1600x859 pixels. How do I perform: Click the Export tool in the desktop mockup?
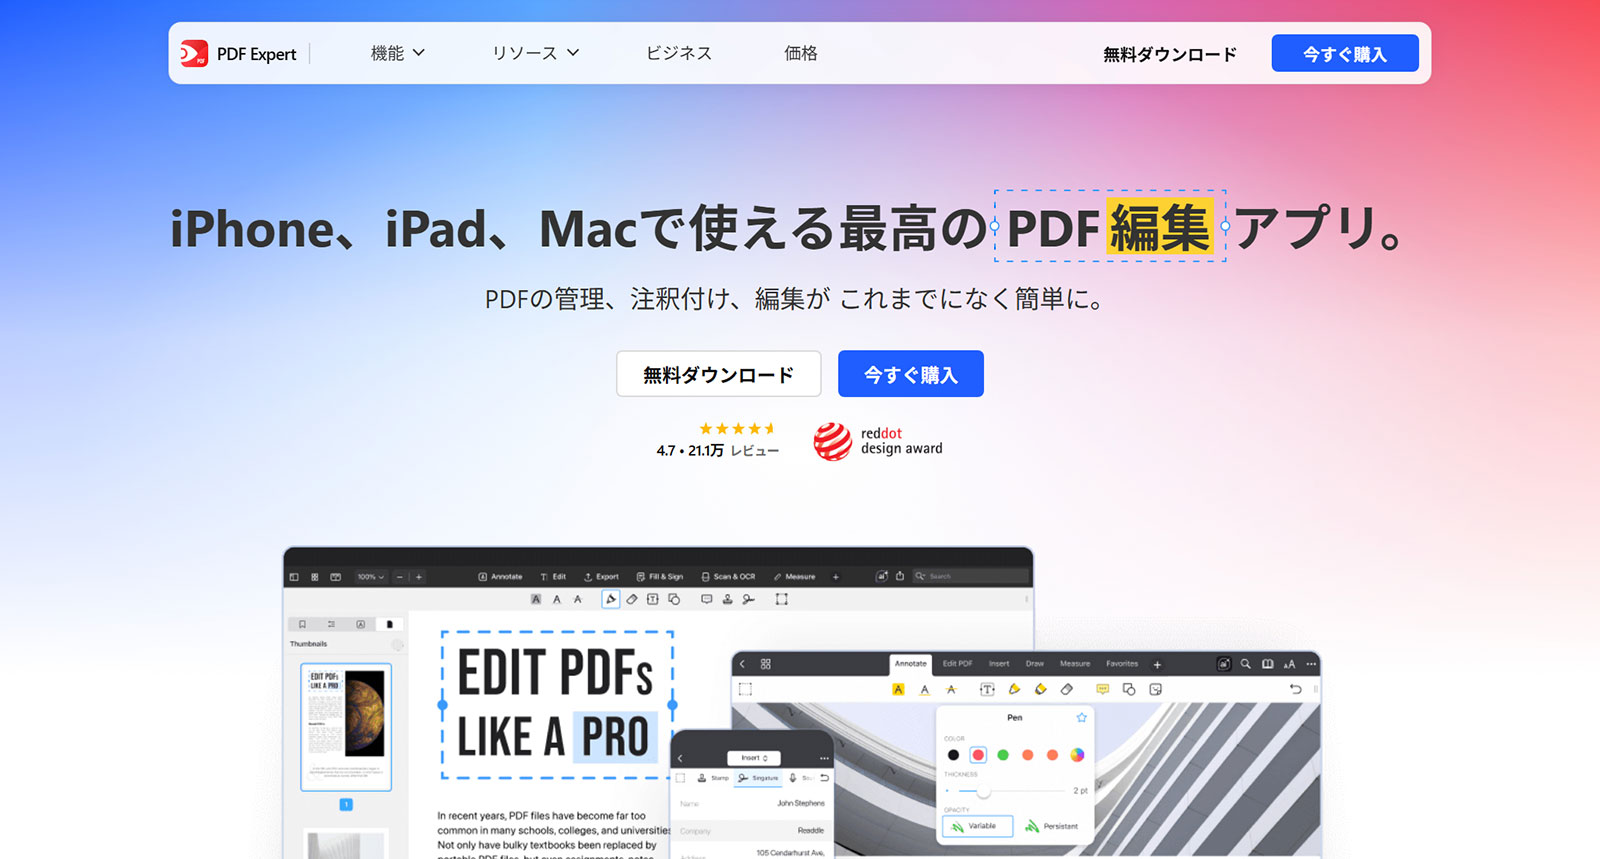tap(601, 577)
